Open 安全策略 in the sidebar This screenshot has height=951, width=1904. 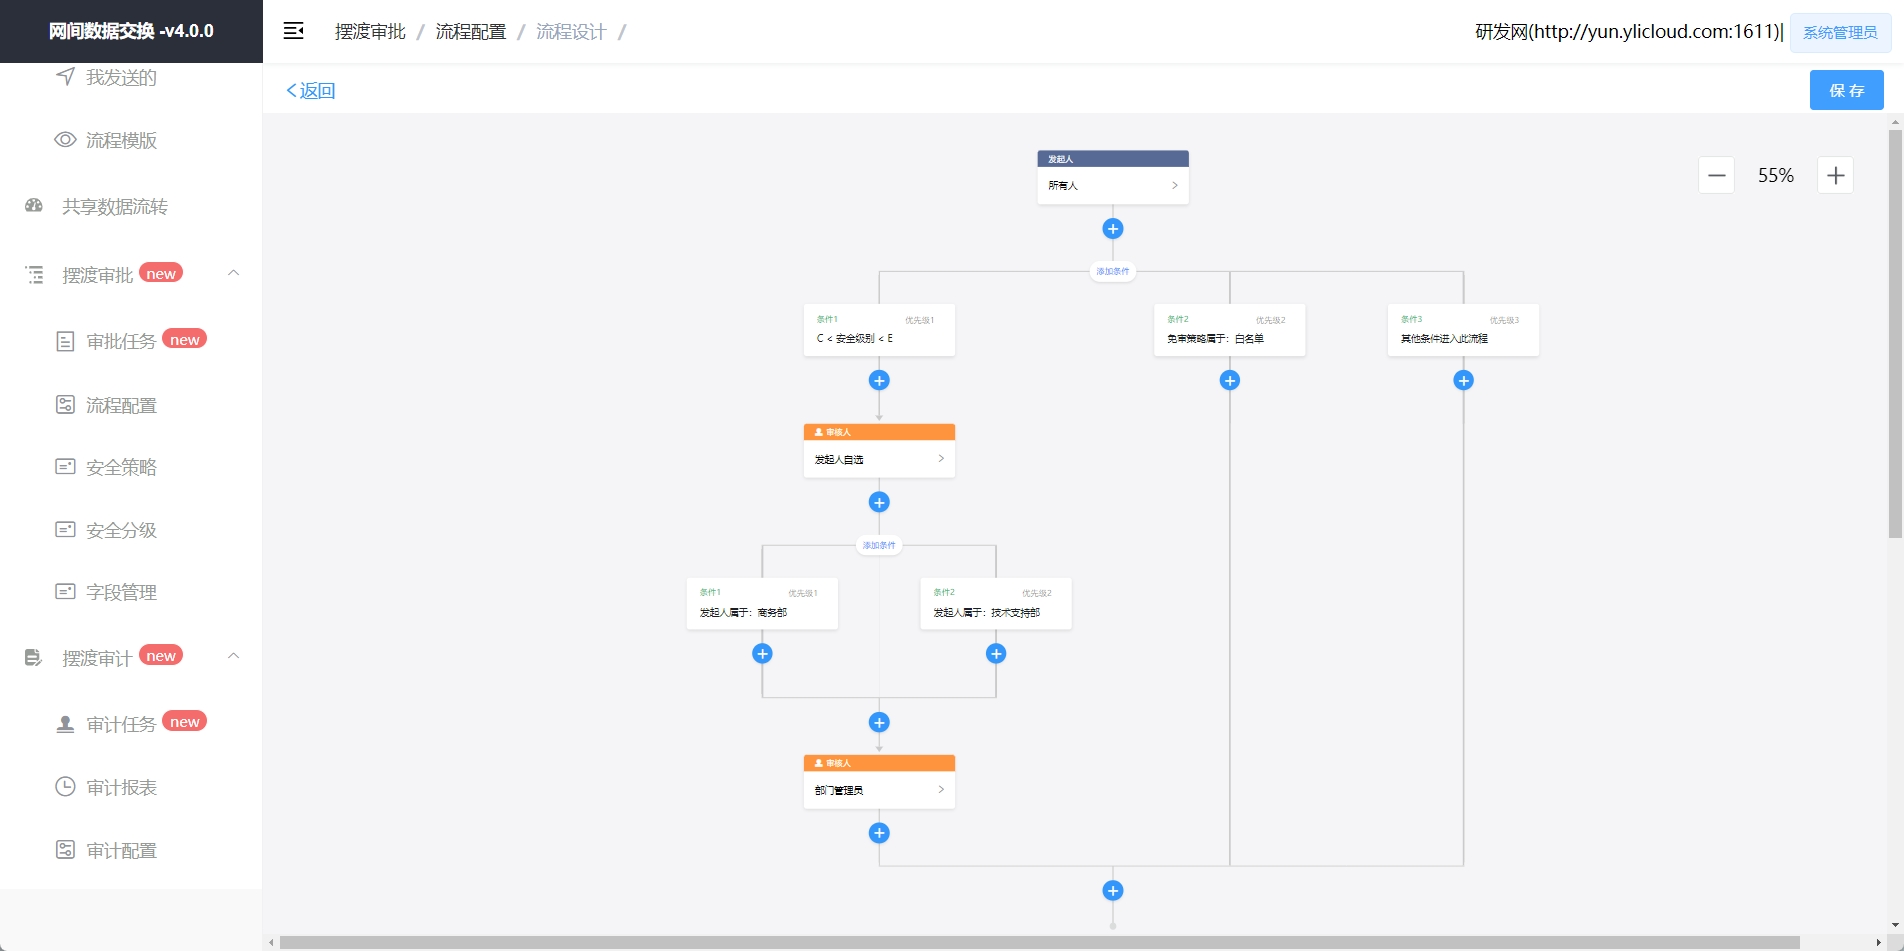pos(121,468)
